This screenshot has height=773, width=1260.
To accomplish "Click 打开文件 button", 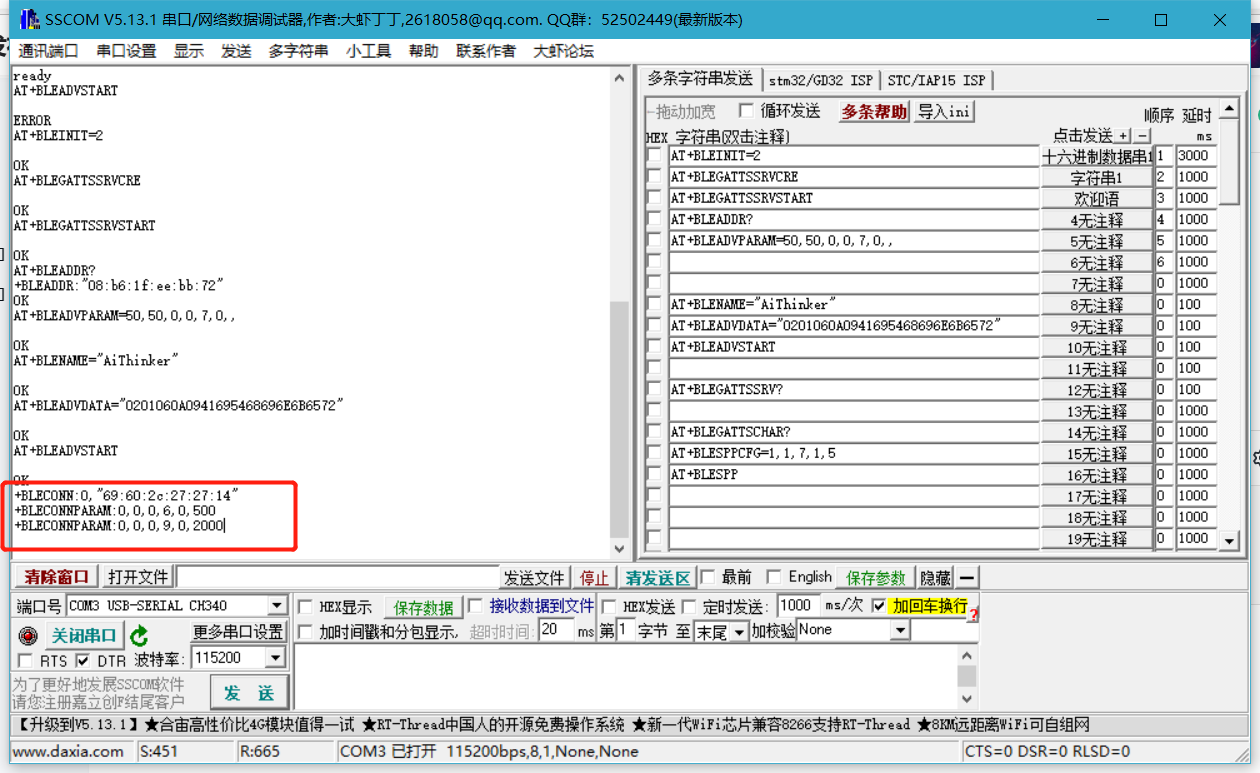I will 138,577.
